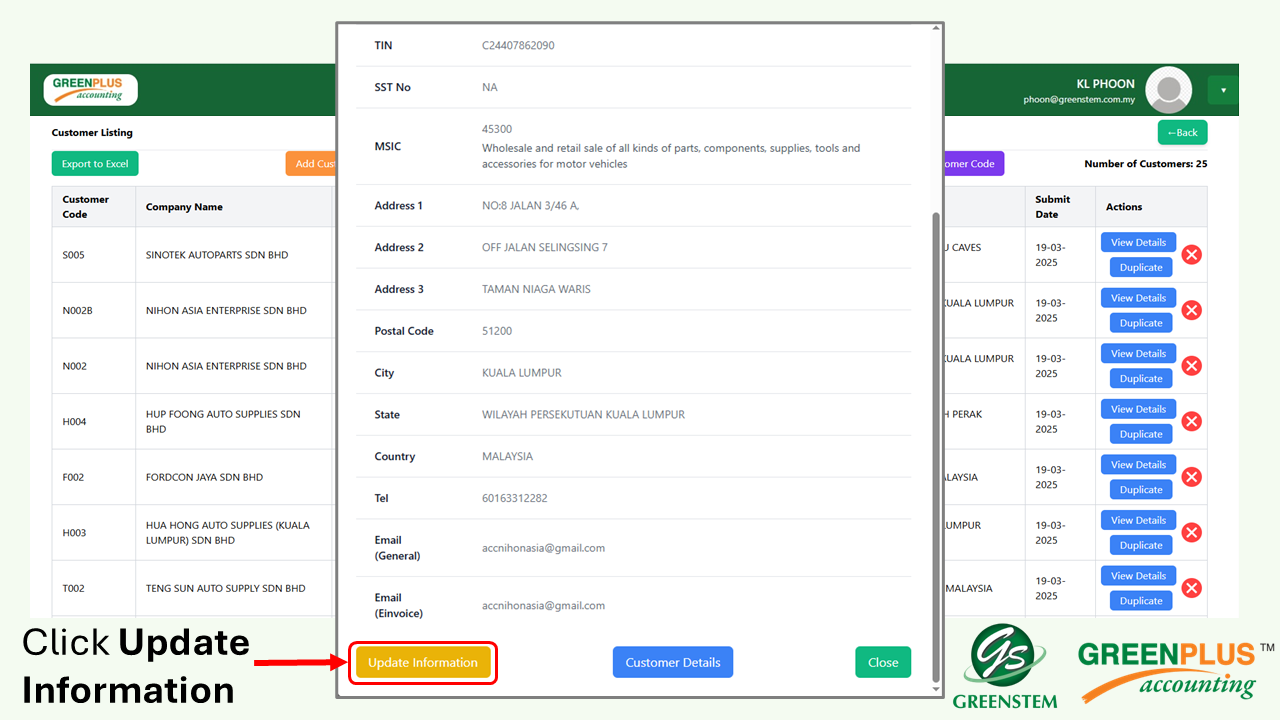Click the dialog scrollbar up arrow
The width and height of the screenshot is (1280, 720).
(x=936, y=28)
